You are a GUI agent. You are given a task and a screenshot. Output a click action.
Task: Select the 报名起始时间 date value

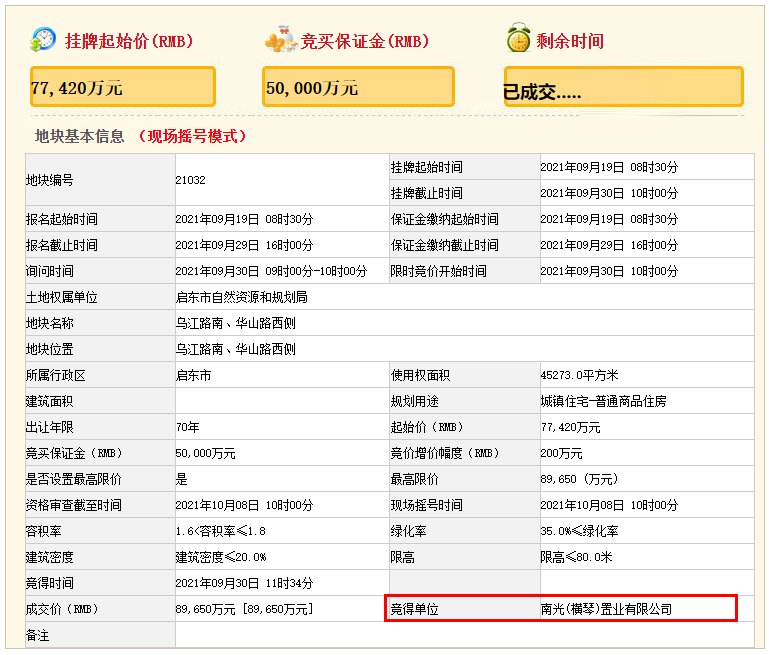[244, 219]
